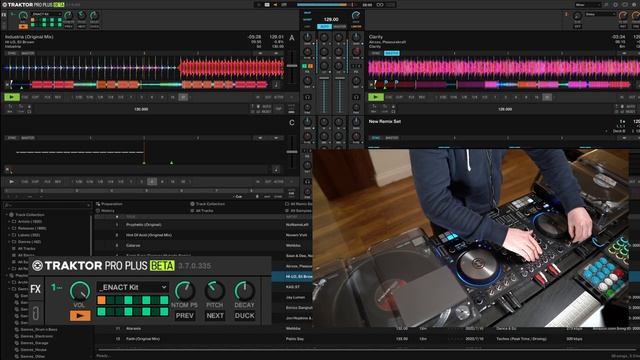Click the Deck A tempo fader
640x360 pixels.
(x=292, y=66)
